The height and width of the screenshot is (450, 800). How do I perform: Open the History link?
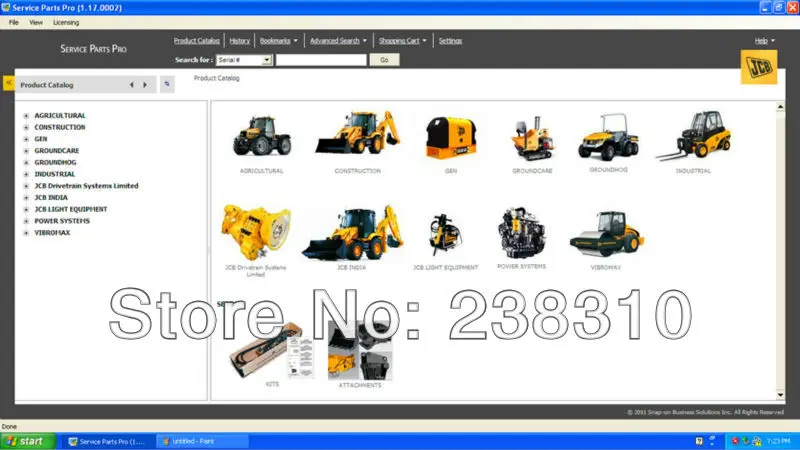(239, 41)
